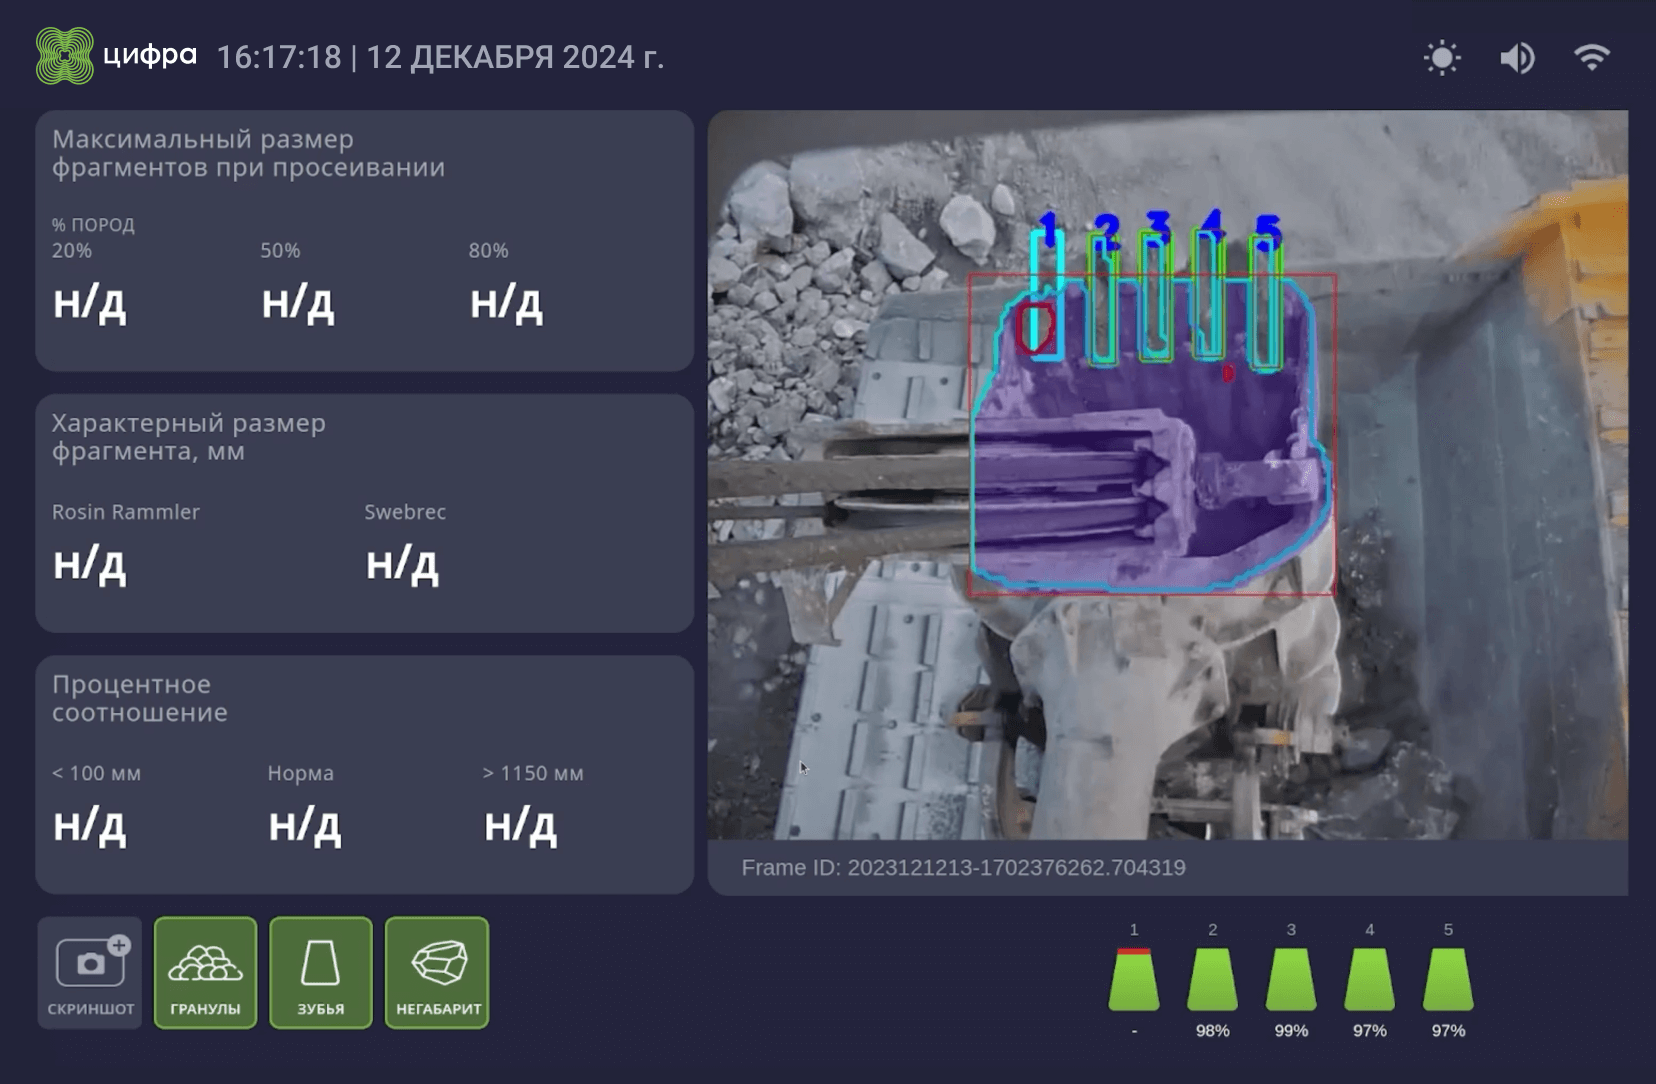Screen dimensions: 1656x1084
Task: Select tooth 3 indicator showing 99%
Action: tap(1291, 979)
